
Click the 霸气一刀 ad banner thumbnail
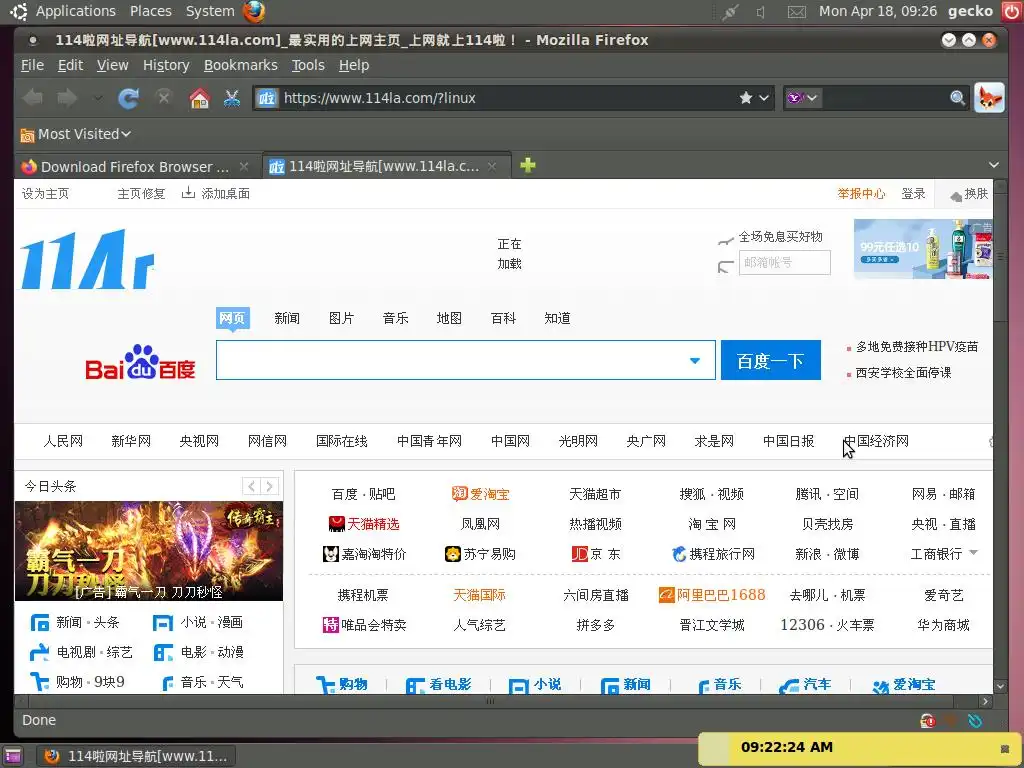149,551
